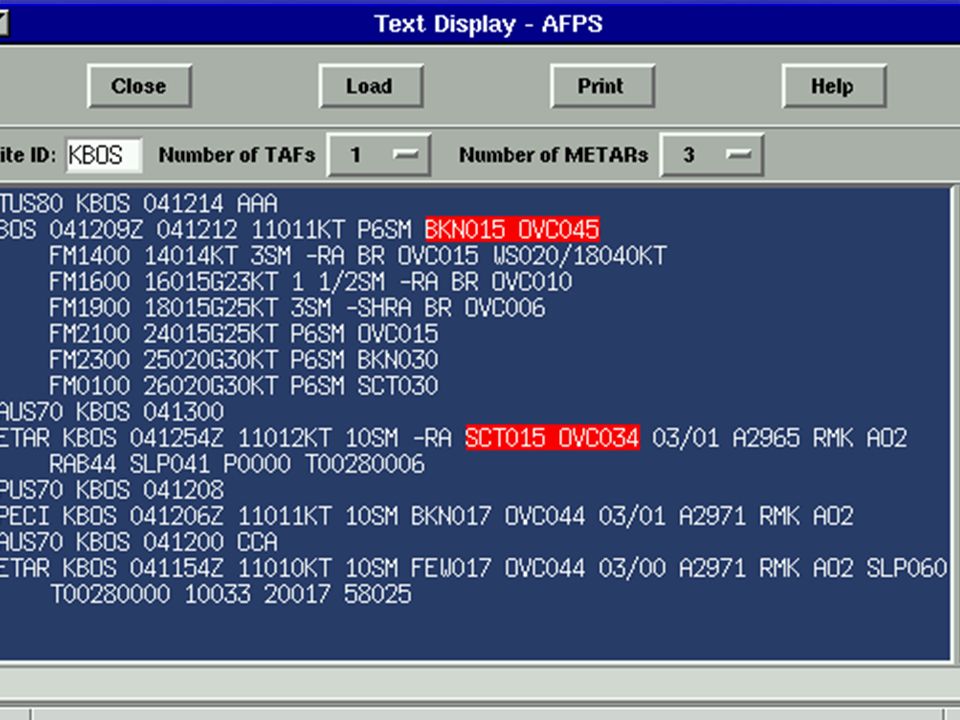
Task: Click the Site ID field containing KBOS
Action: 104,155
